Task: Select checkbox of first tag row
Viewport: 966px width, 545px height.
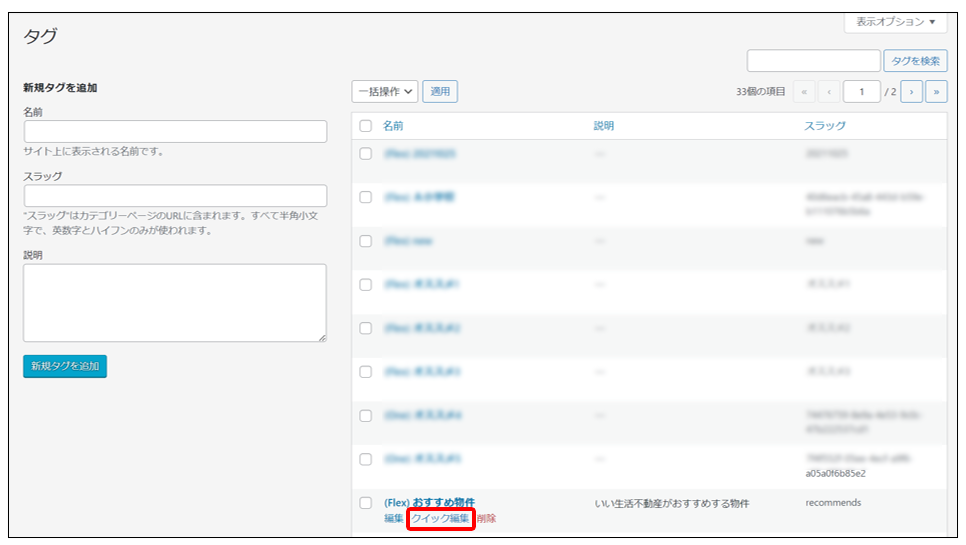Action: (366, 154)
